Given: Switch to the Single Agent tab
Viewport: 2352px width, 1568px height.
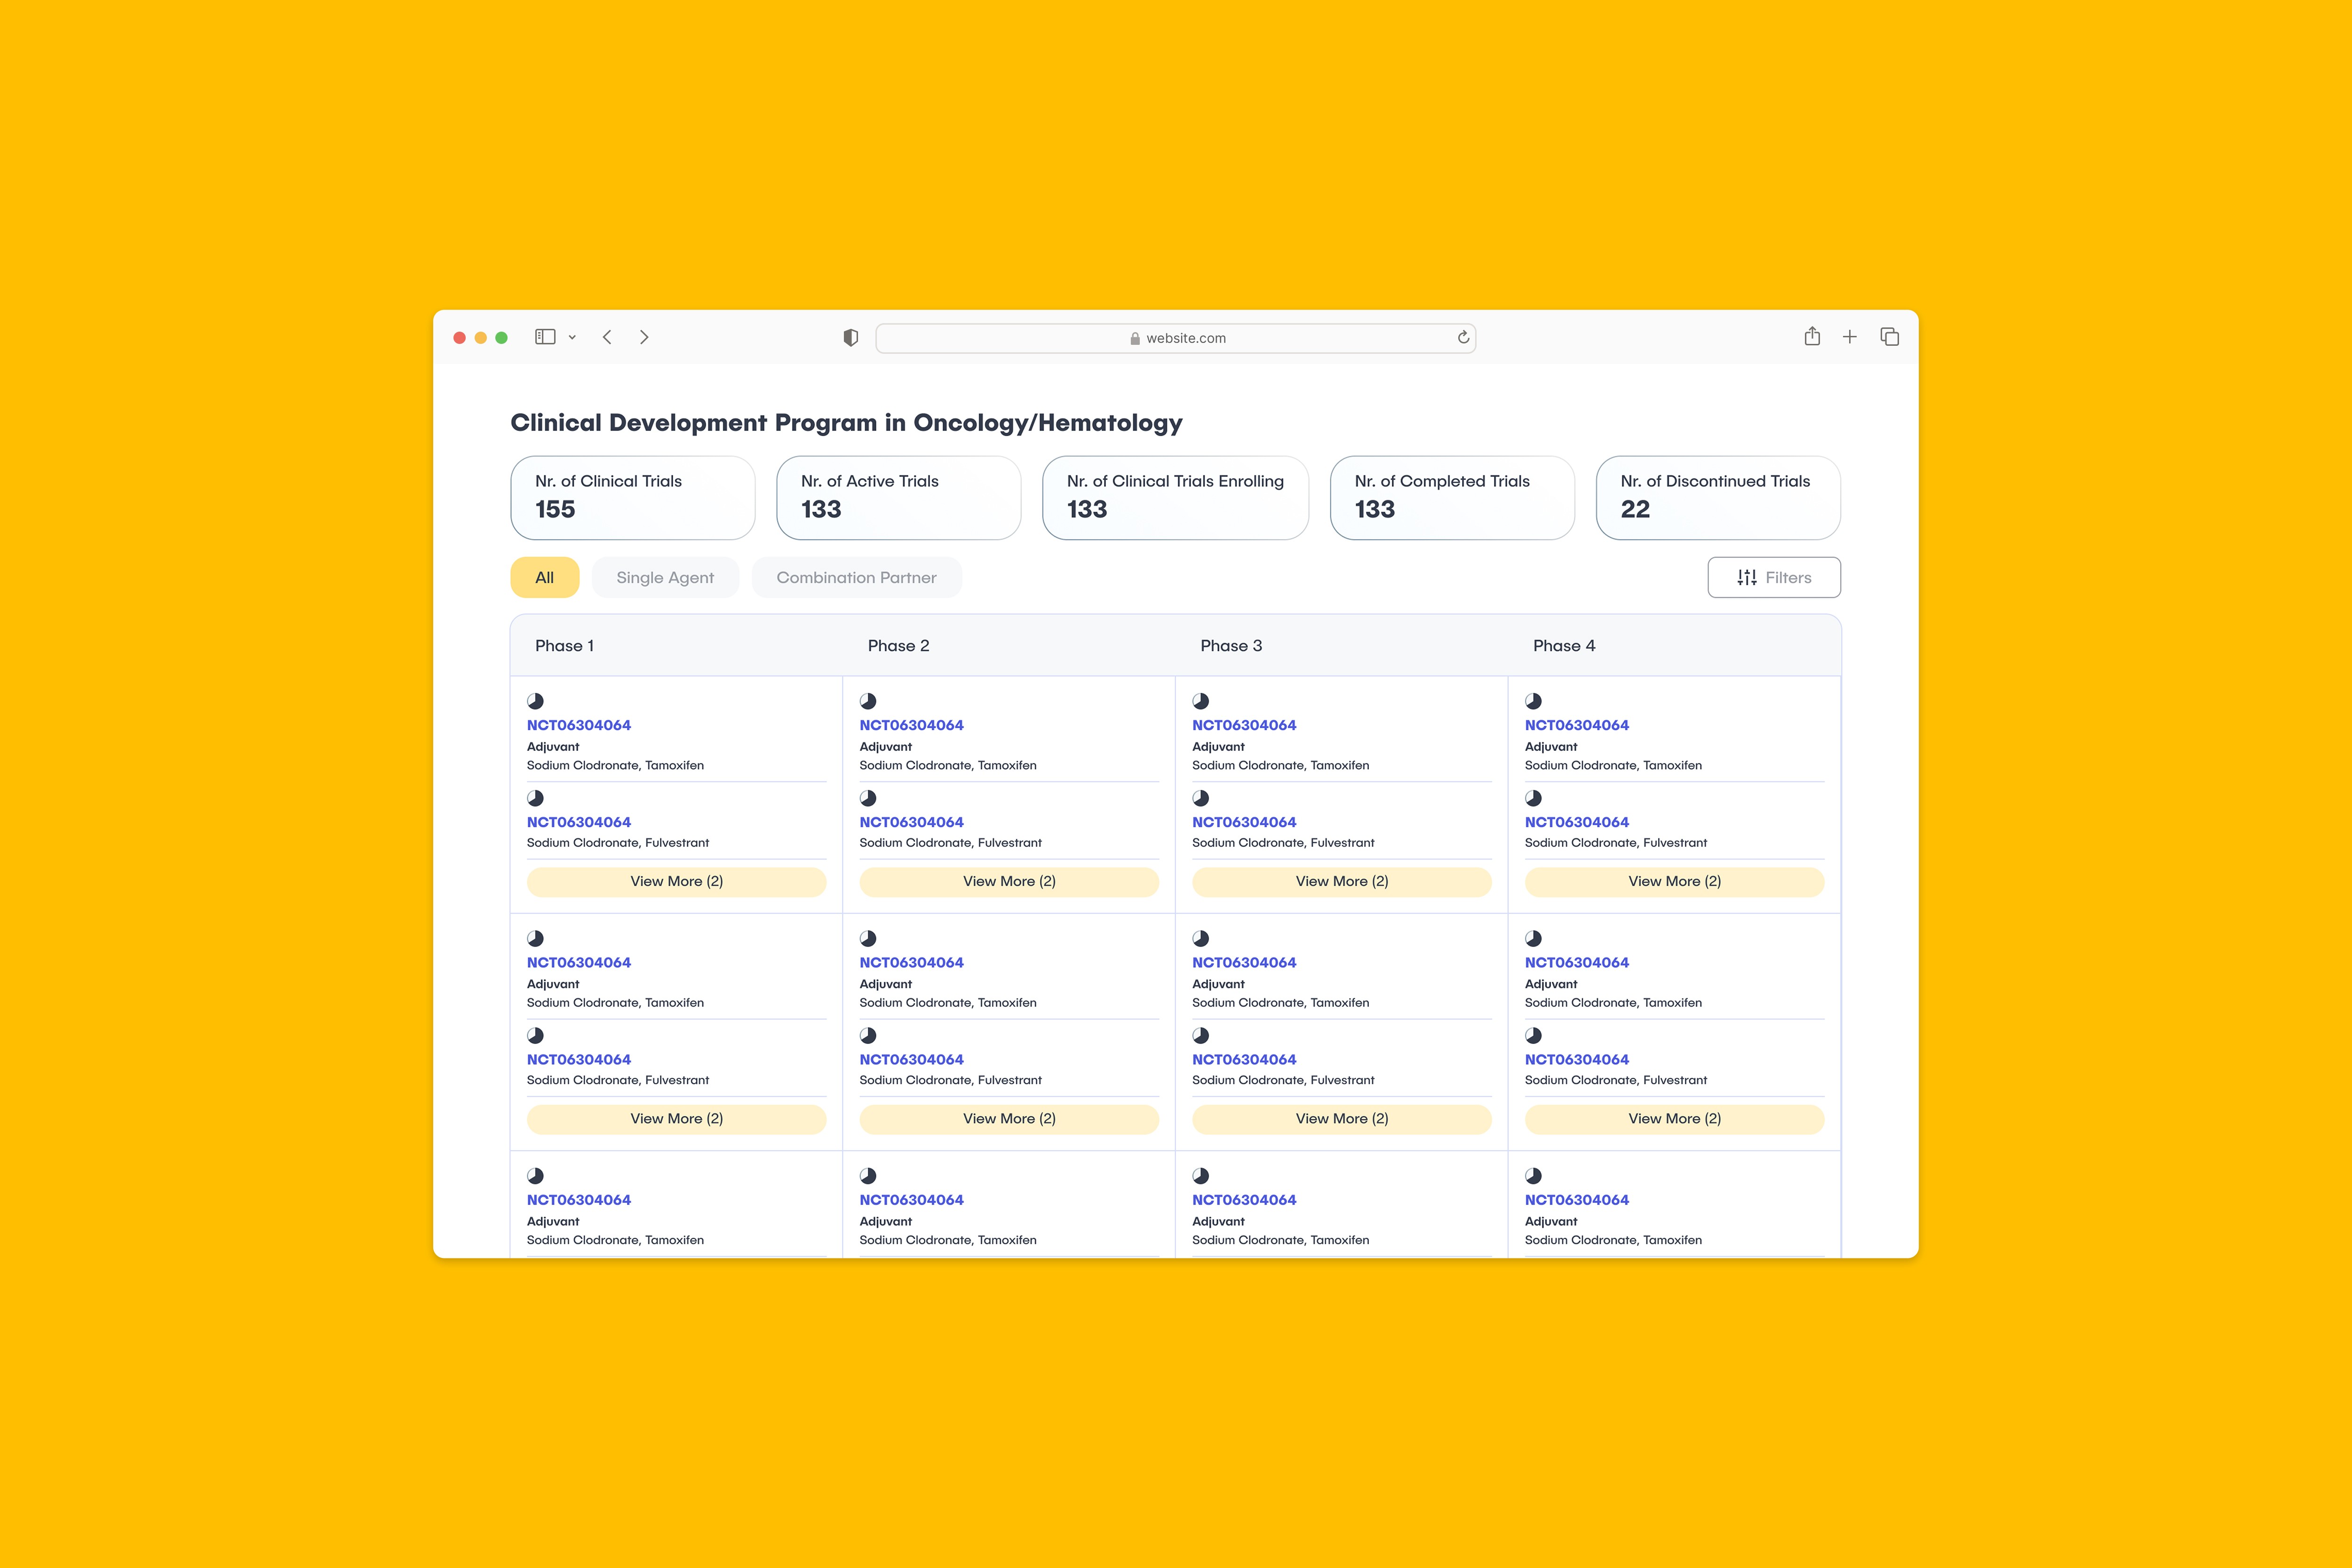Looking at the screenshot, I should (x=665, y=577).
